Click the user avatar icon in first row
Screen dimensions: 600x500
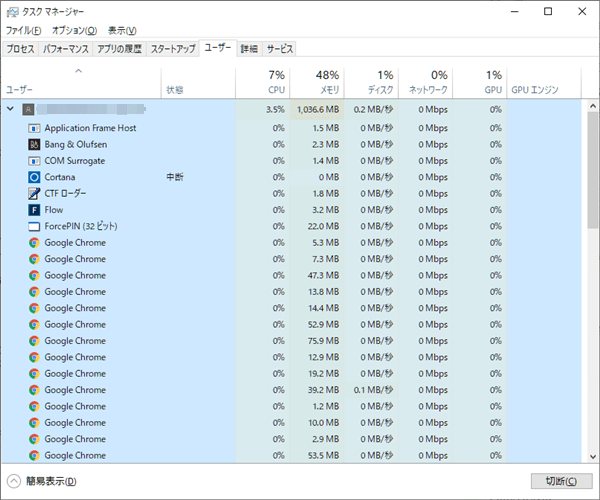[x=28, y=109]
